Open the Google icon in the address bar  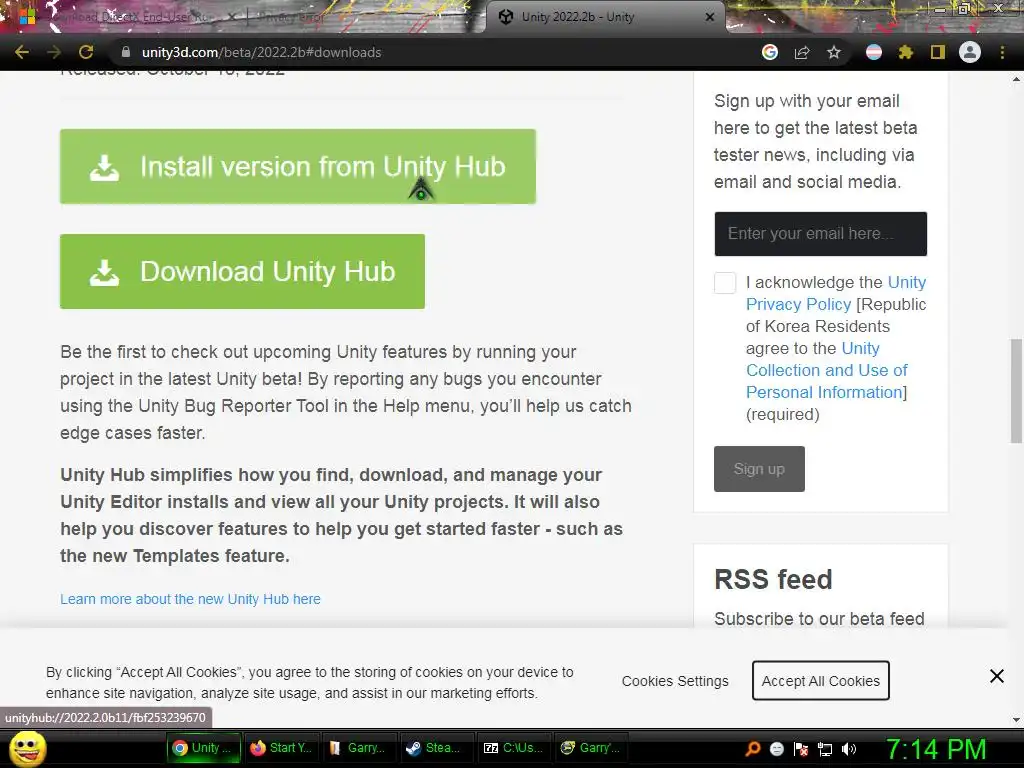770,52
